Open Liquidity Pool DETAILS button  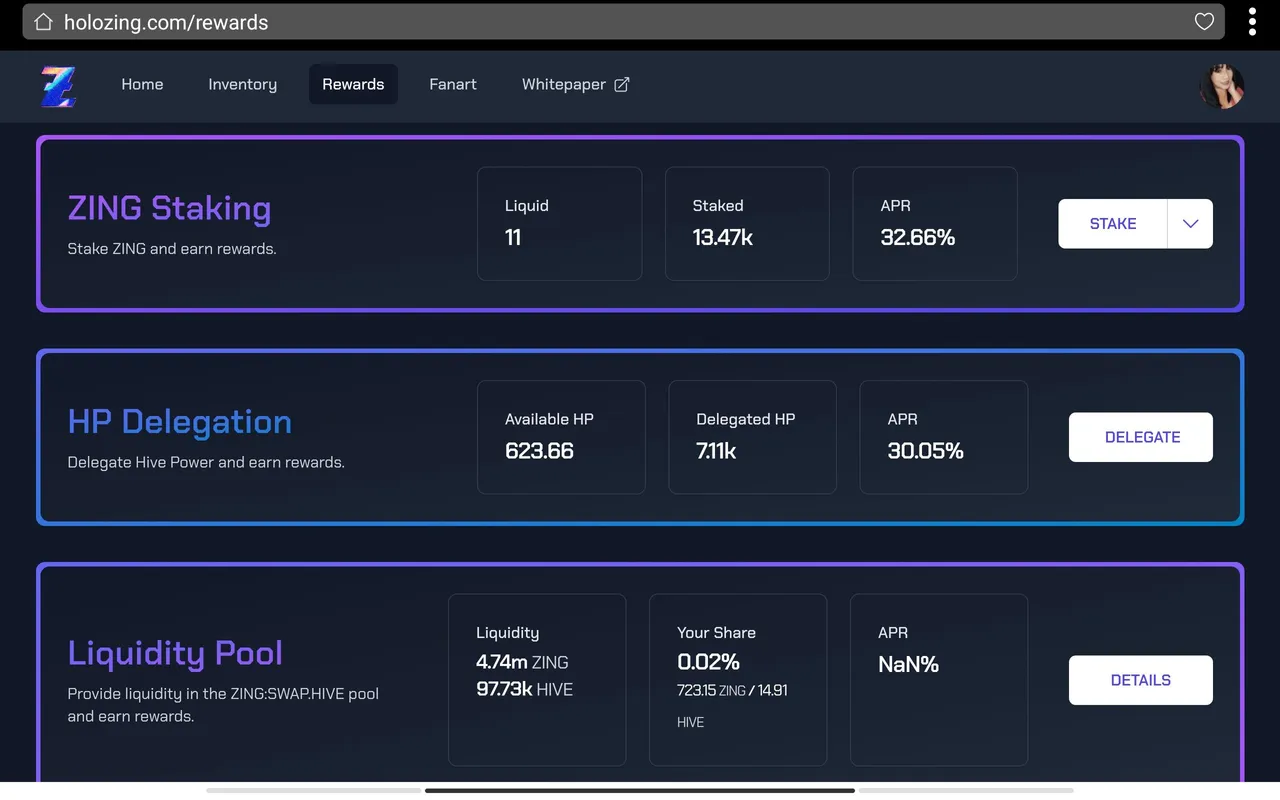pos(1141,680)
